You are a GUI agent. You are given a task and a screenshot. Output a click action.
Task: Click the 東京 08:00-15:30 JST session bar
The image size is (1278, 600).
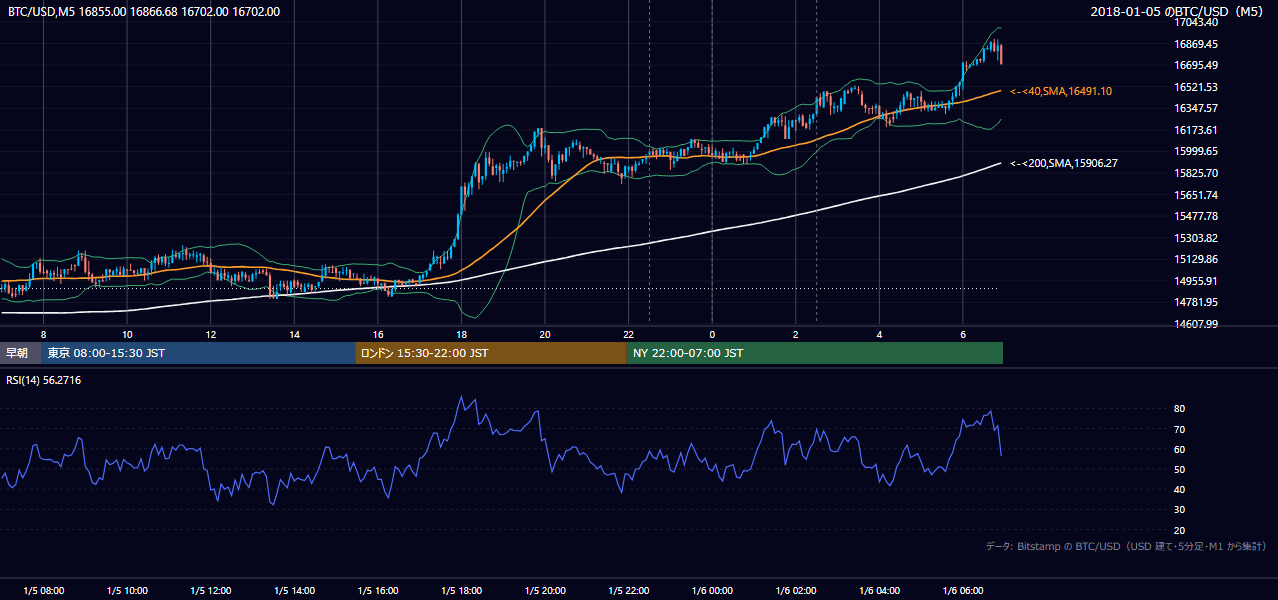pyautogui.click(x=198, y=353)
